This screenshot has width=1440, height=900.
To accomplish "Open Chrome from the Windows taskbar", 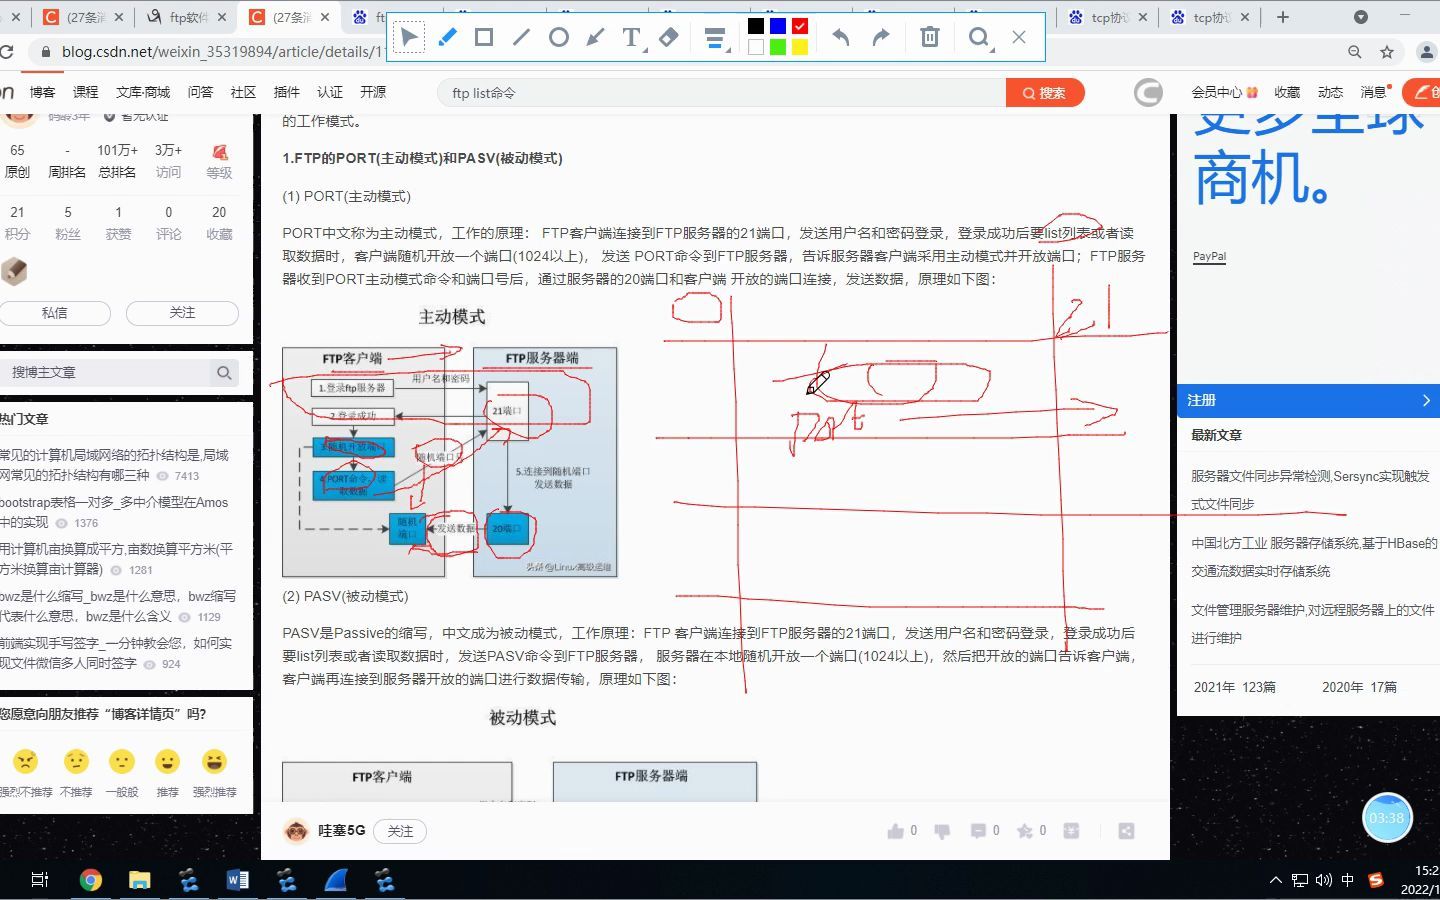I will (x=90, y=880).
